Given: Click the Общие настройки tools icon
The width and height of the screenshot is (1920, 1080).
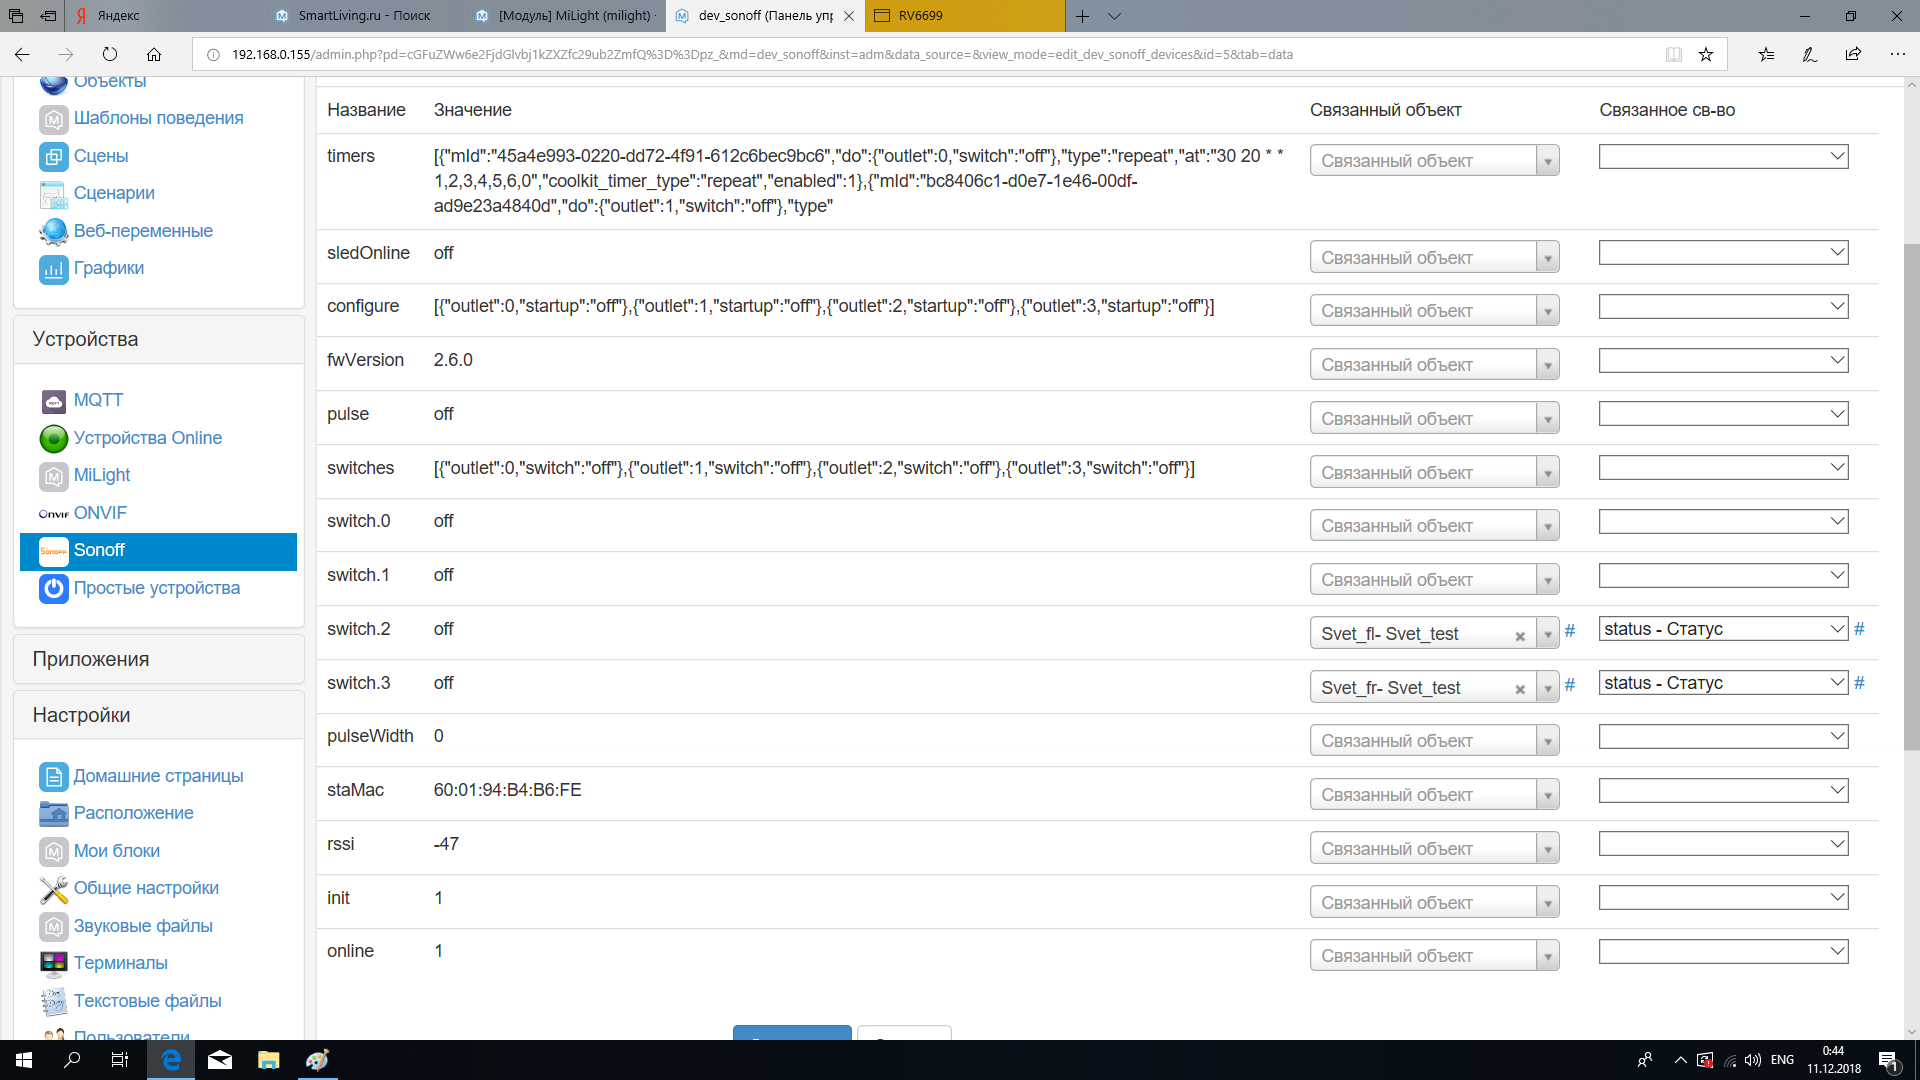Looking at the screenshot, I should coord(53,888).
